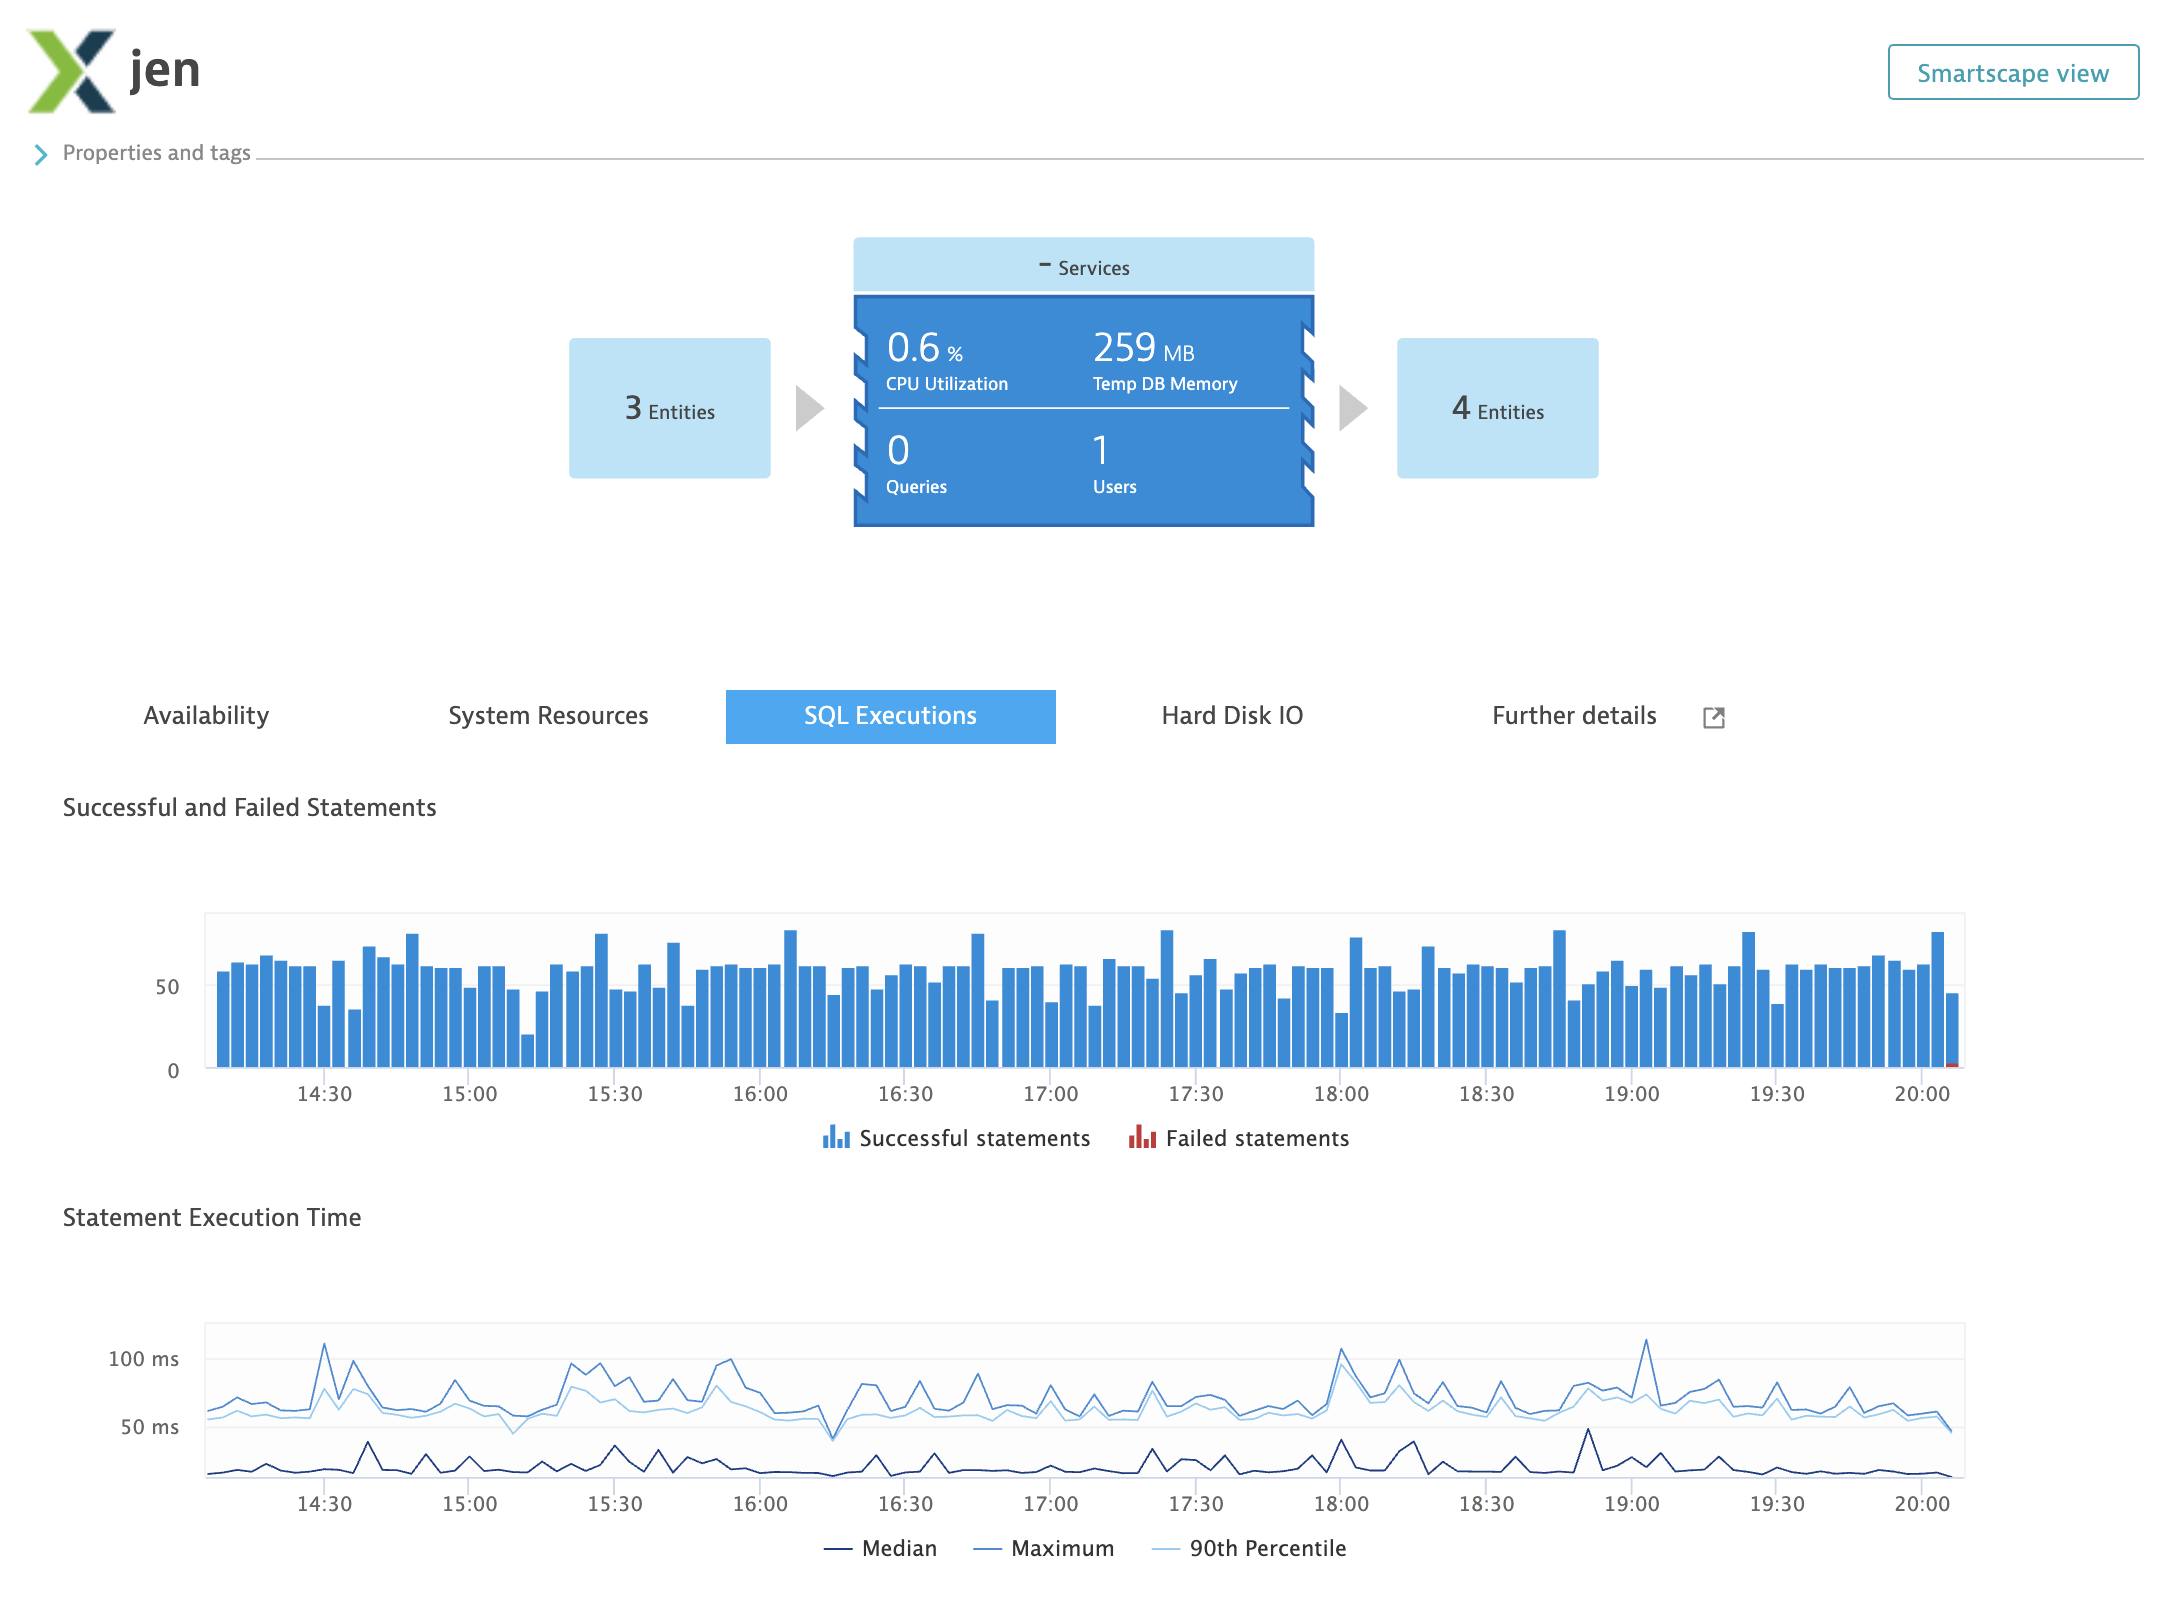Screen dimensions: 2170x1614
Task: Switch to the Availability tab
Action: tap(206, 716)
